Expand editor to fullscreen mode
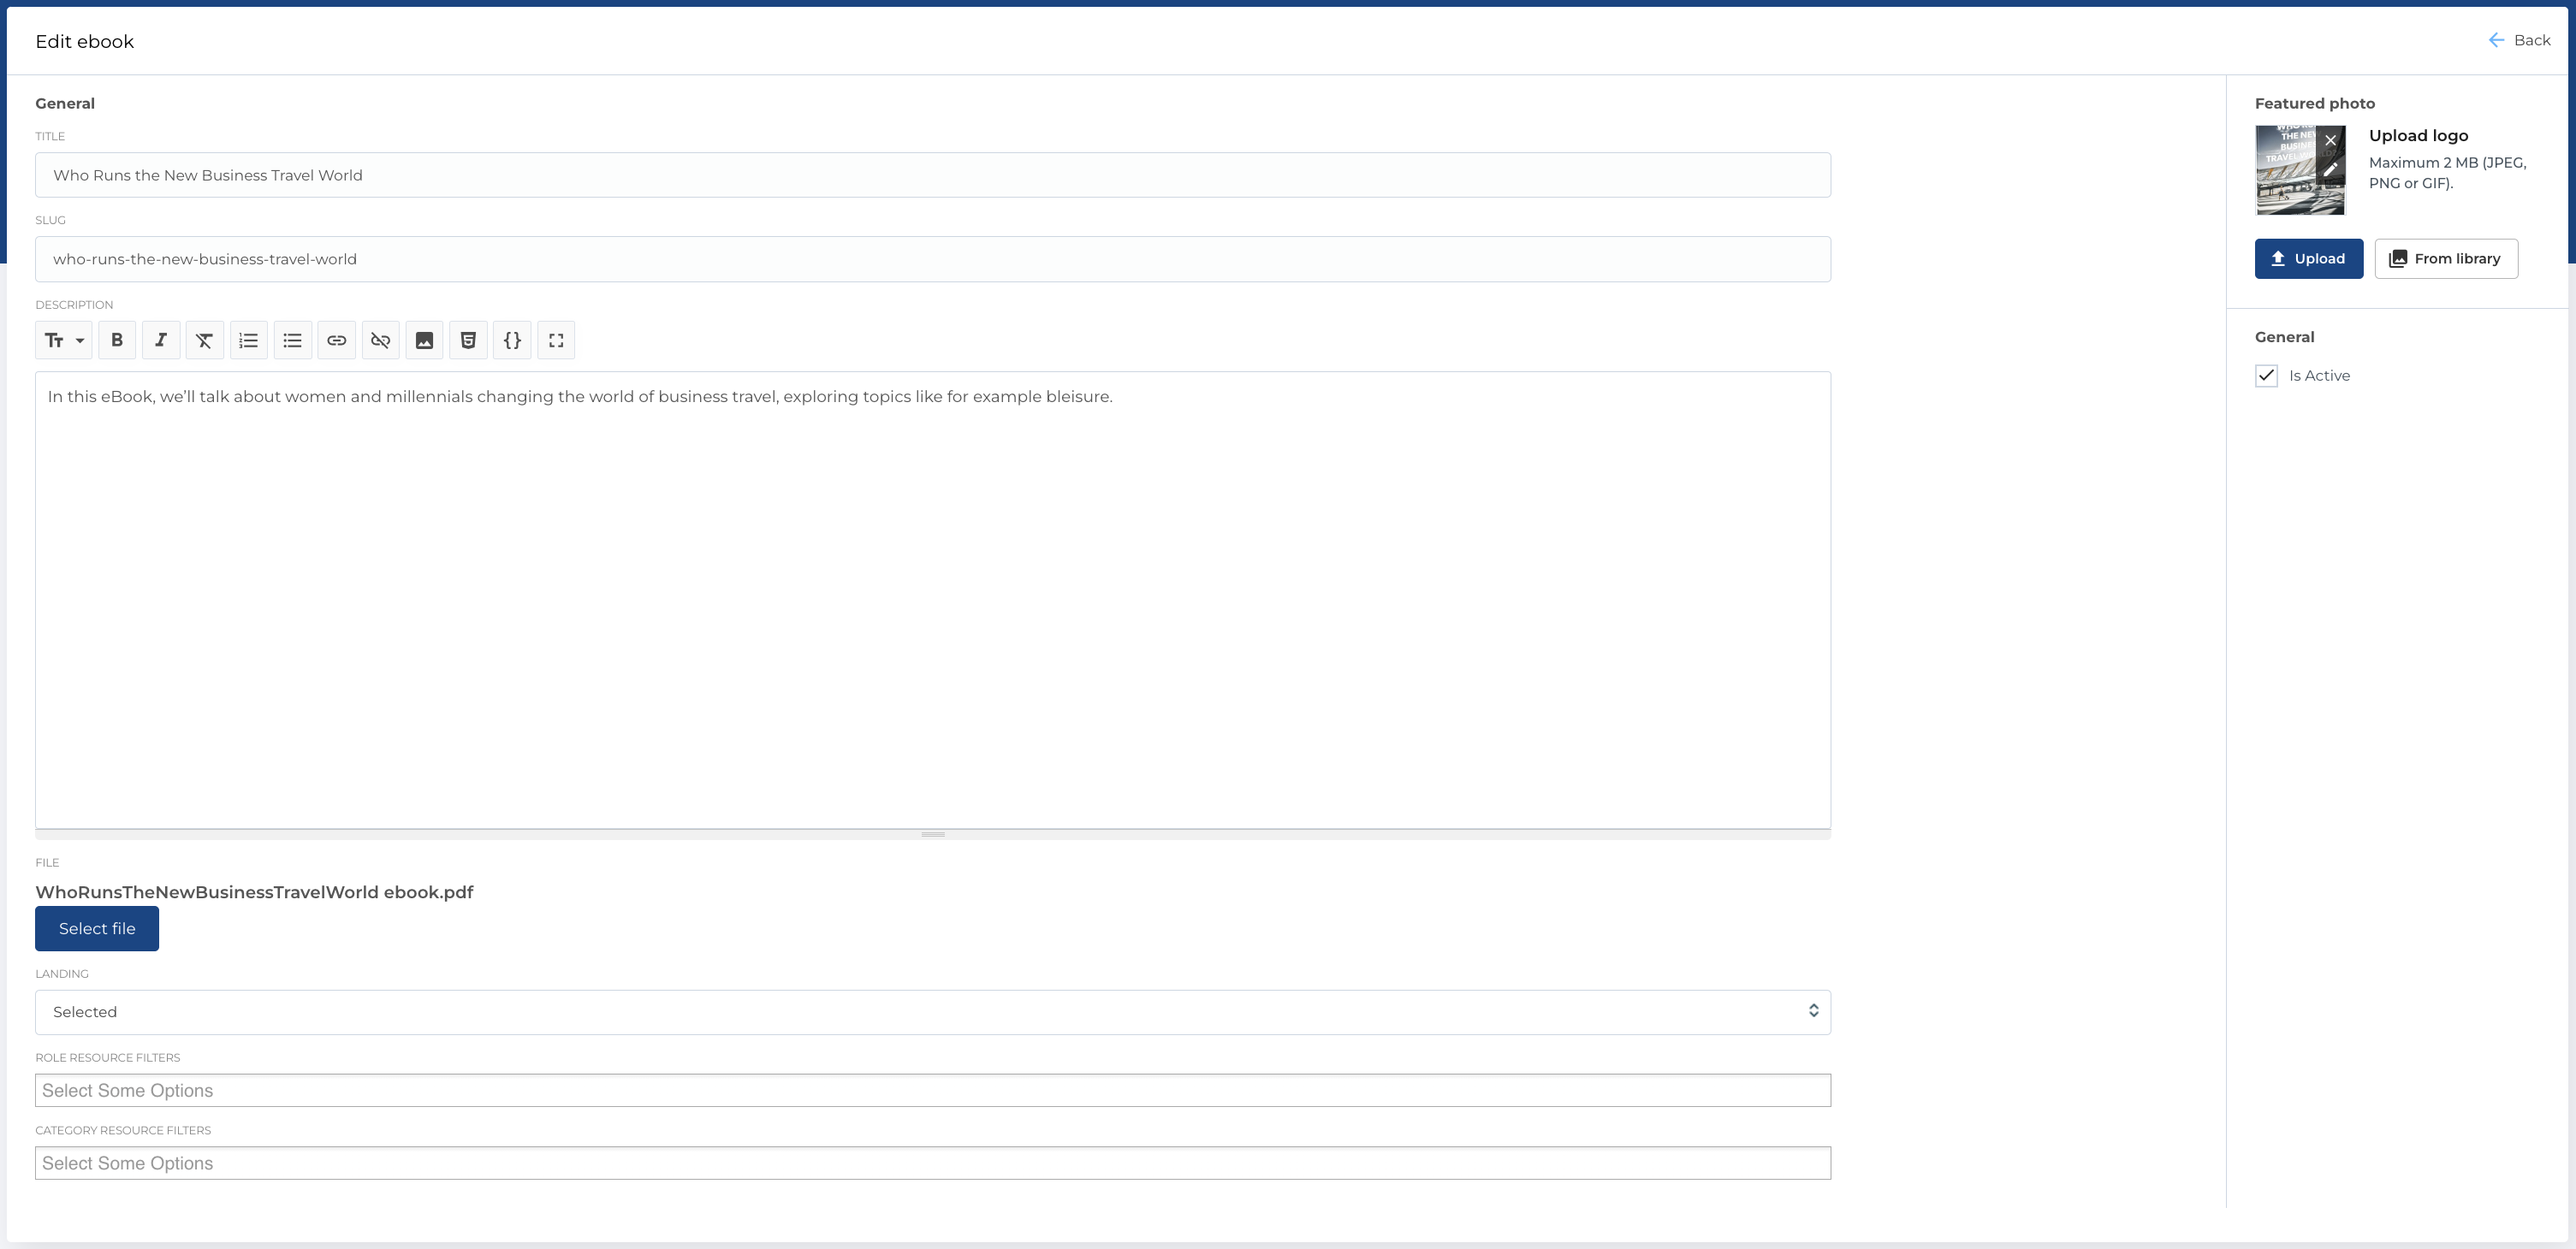 point(556,340)
